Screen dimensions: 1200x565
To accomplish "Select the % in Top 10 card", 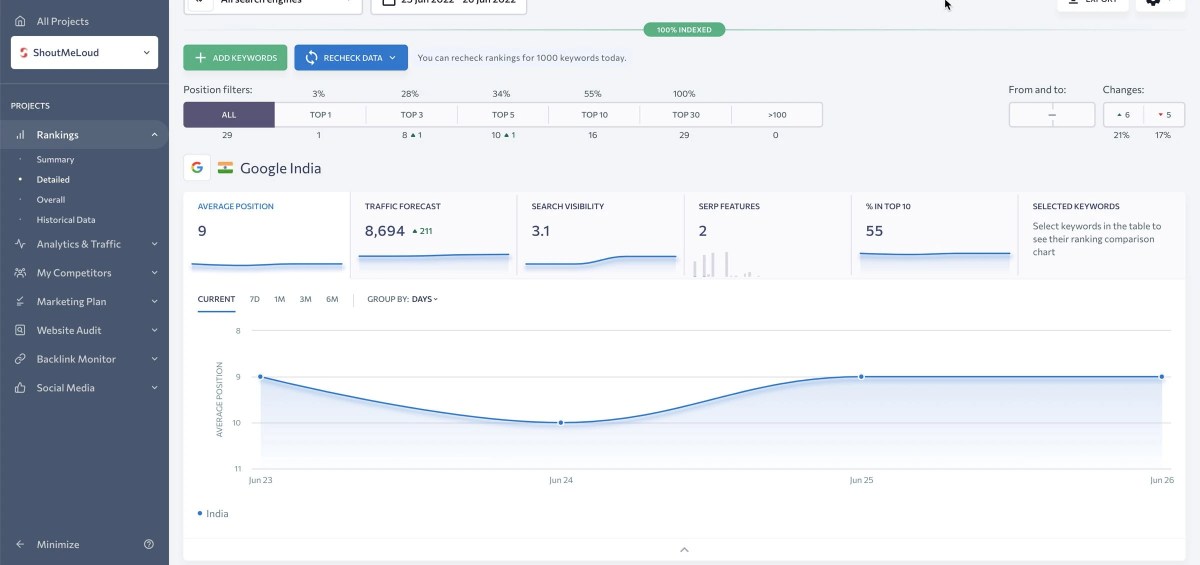I will (935, 235).
